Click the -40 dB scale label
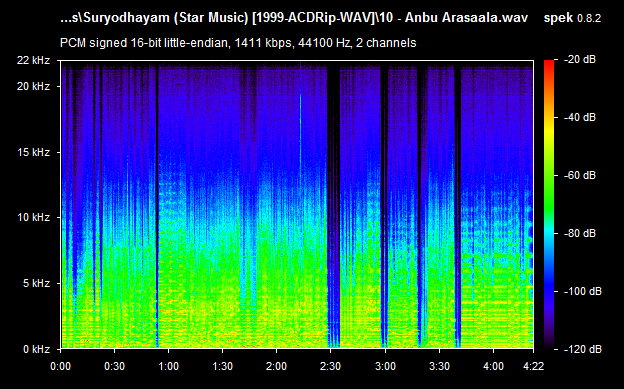The image size is (624, 389). click(580, 117)
